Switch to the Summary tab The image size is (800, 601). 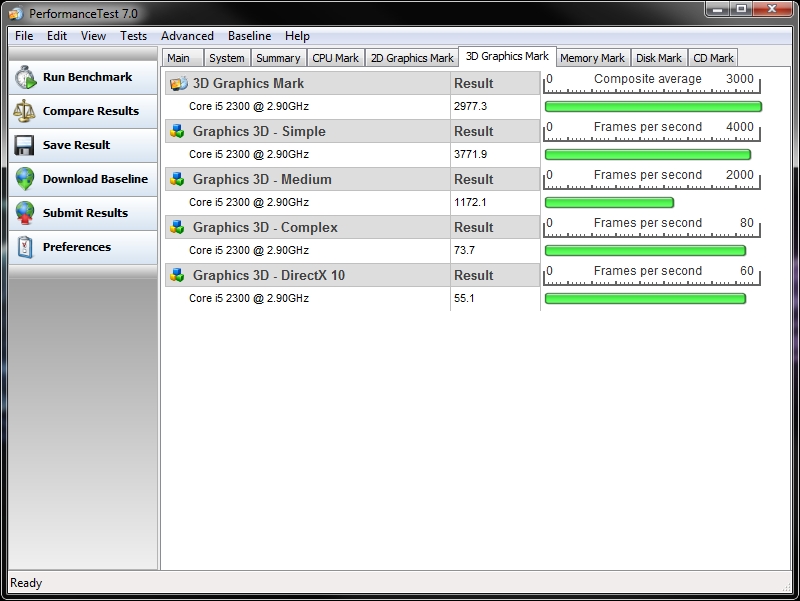[279, 58]
